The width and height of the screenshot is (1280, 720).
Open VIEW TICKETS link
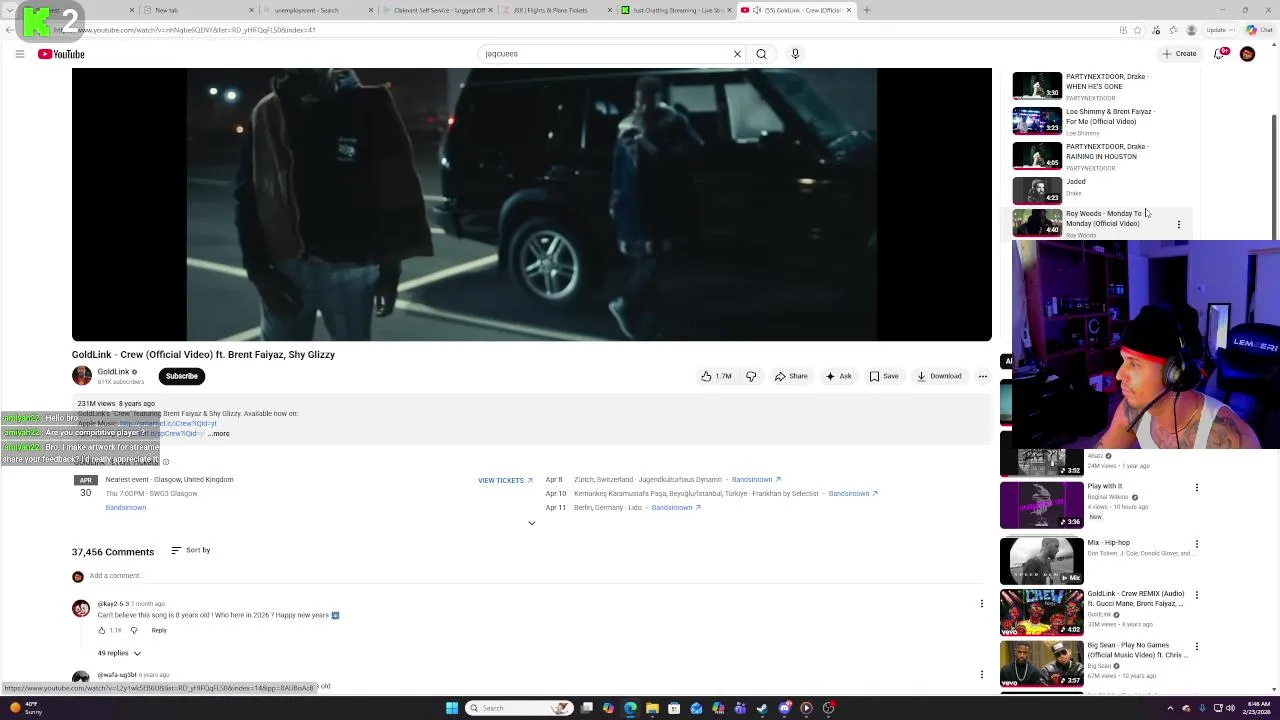(x=505, y=480)
